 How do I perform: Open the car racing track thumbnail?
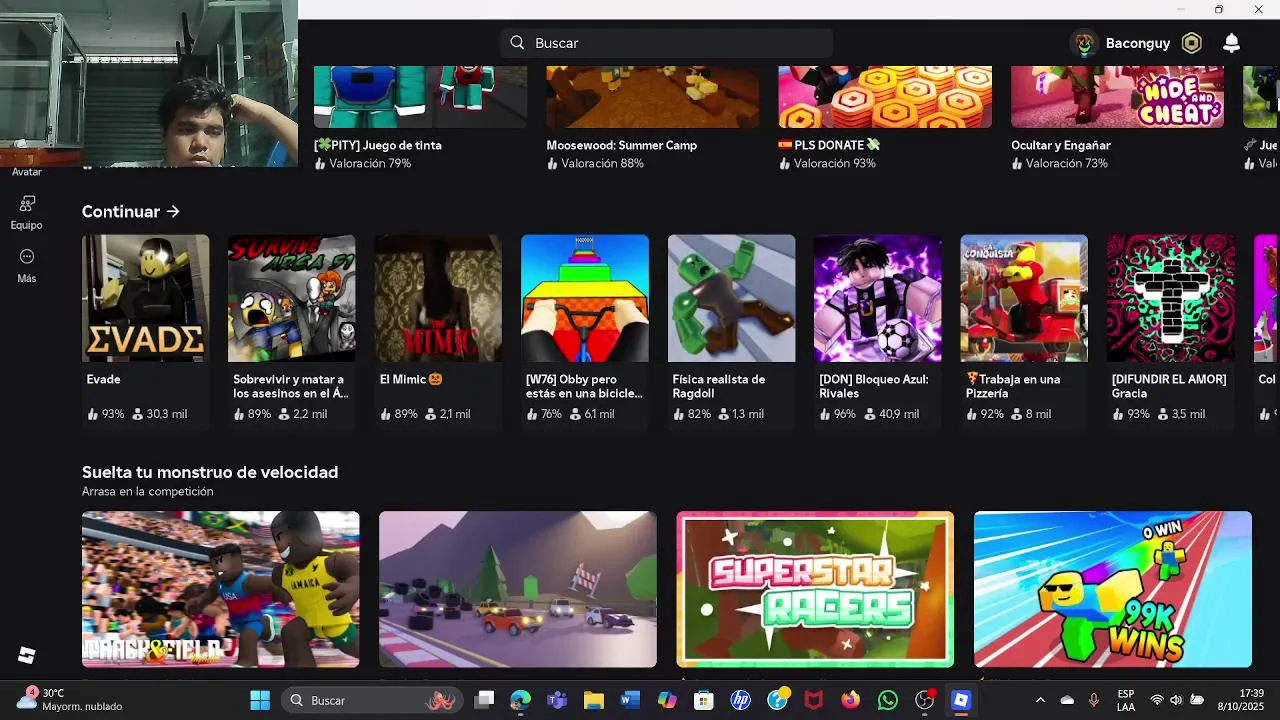point(518,589)
